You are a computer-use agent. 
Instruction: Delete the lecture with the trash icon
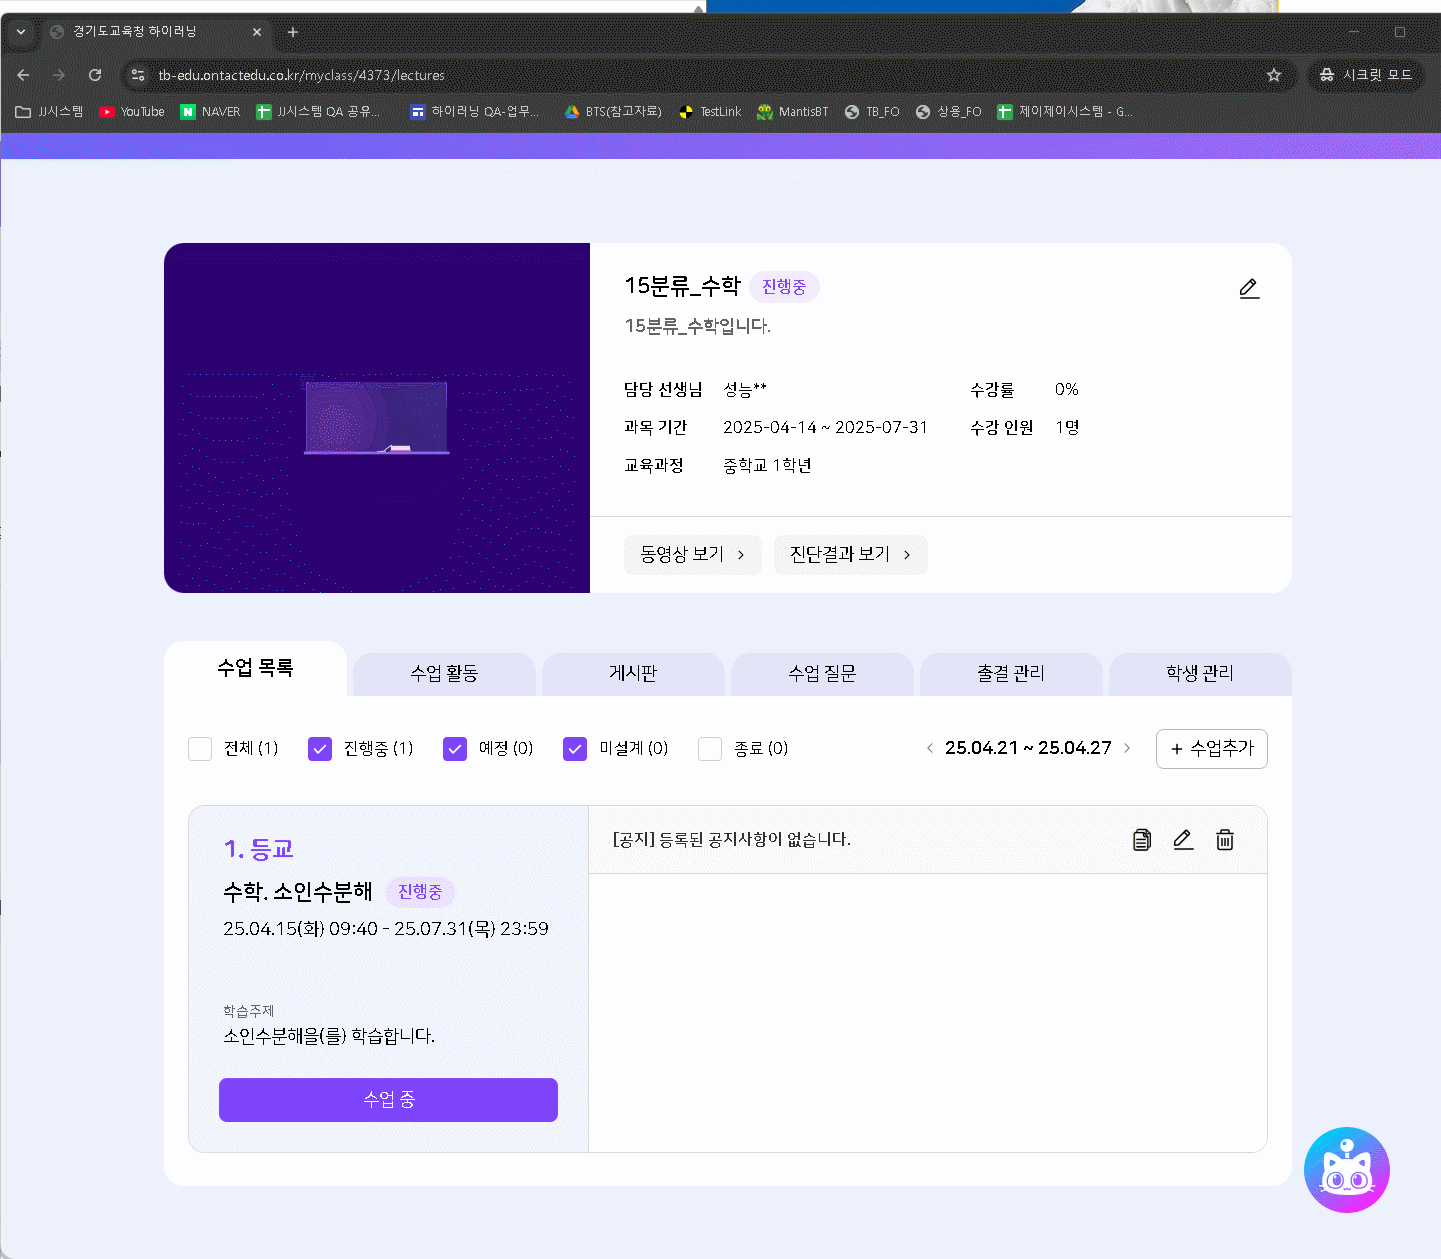pos(1225,840)
